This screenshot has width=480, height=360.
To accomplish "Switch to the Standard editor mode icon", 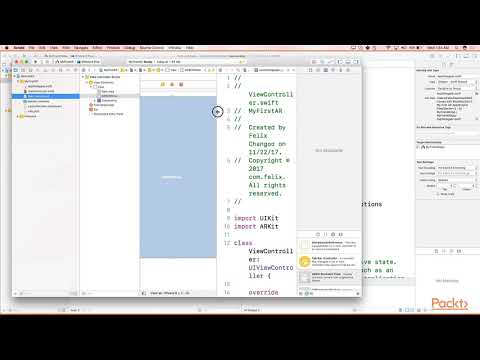I will point(314,62).
